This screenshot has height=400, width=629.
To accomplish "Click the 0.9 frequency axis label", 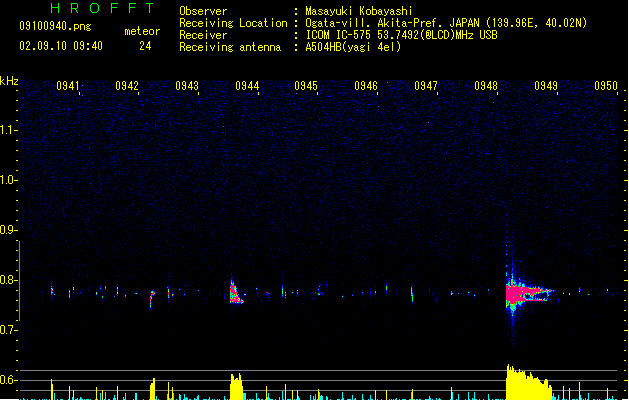I will point(7,230).
